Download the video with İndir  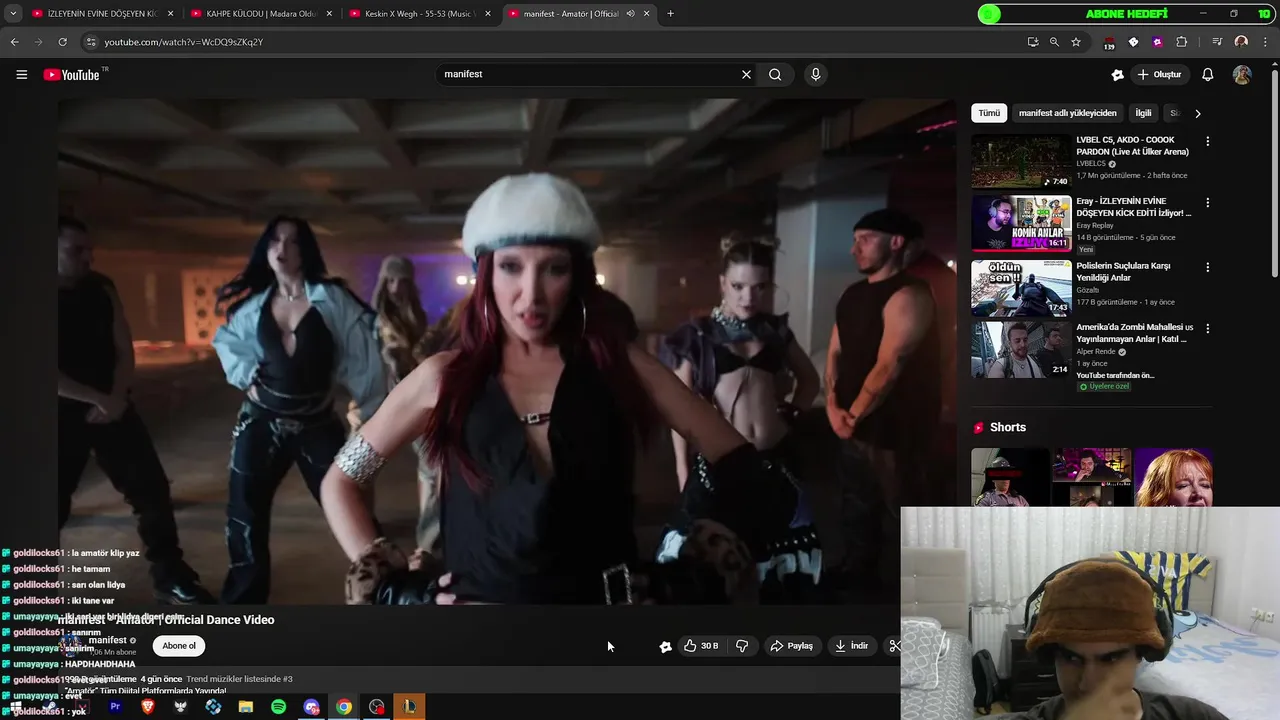point(852,646)
